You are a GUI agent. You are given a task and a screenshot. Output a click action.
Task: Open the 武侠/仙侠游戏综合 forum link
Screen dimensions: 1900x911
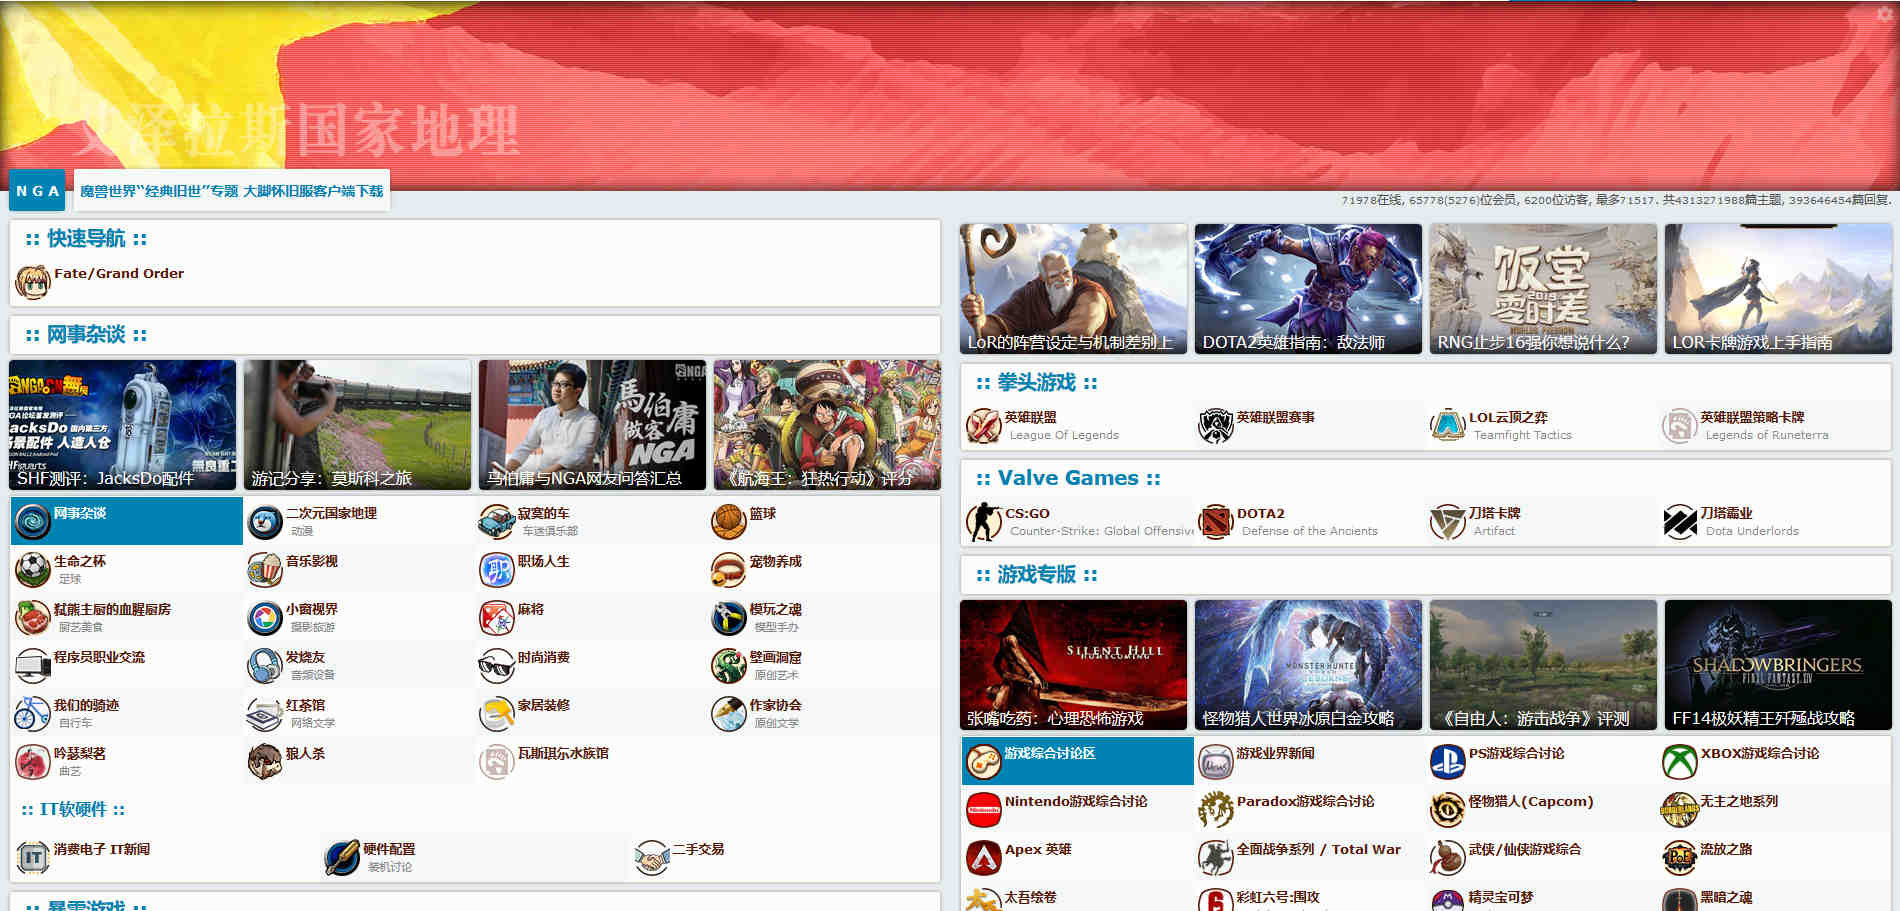(1524, 850)
